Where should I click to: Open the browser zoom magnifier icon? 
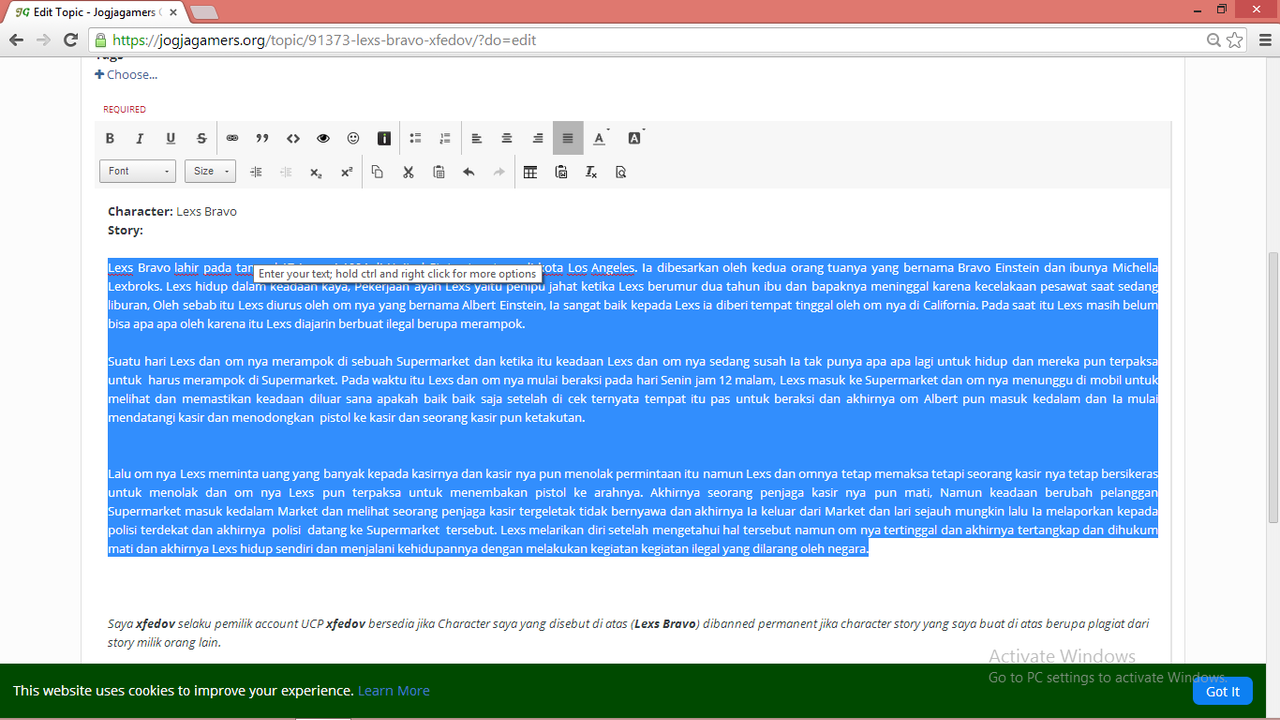point(1213,41)
